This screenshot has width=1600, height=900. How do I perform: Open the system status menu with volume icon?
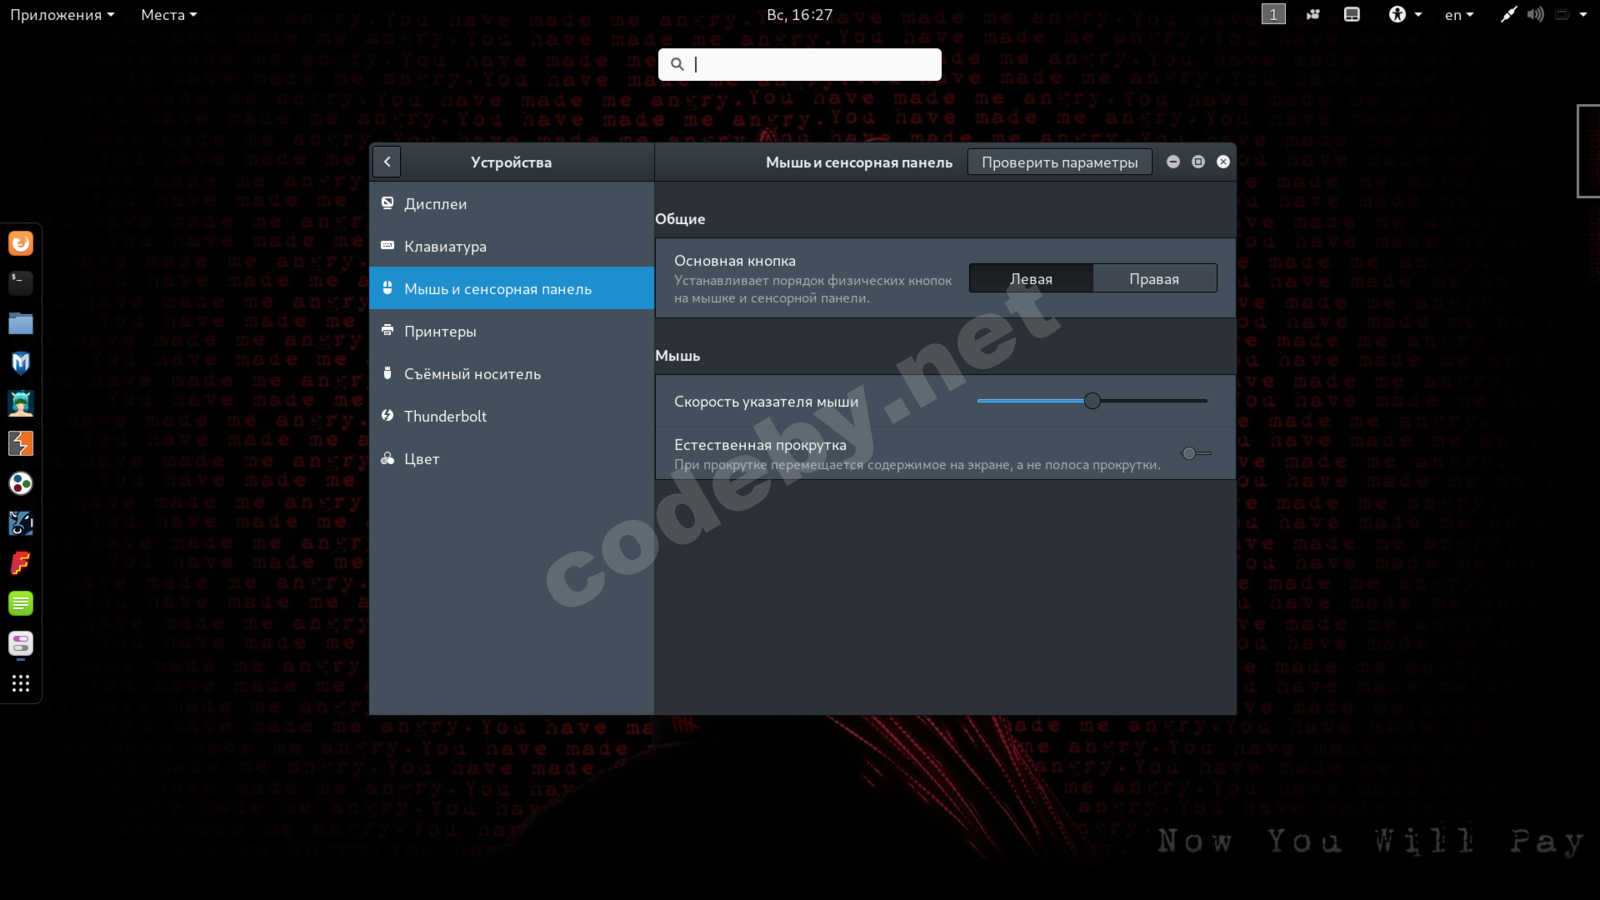[1545, 14]
